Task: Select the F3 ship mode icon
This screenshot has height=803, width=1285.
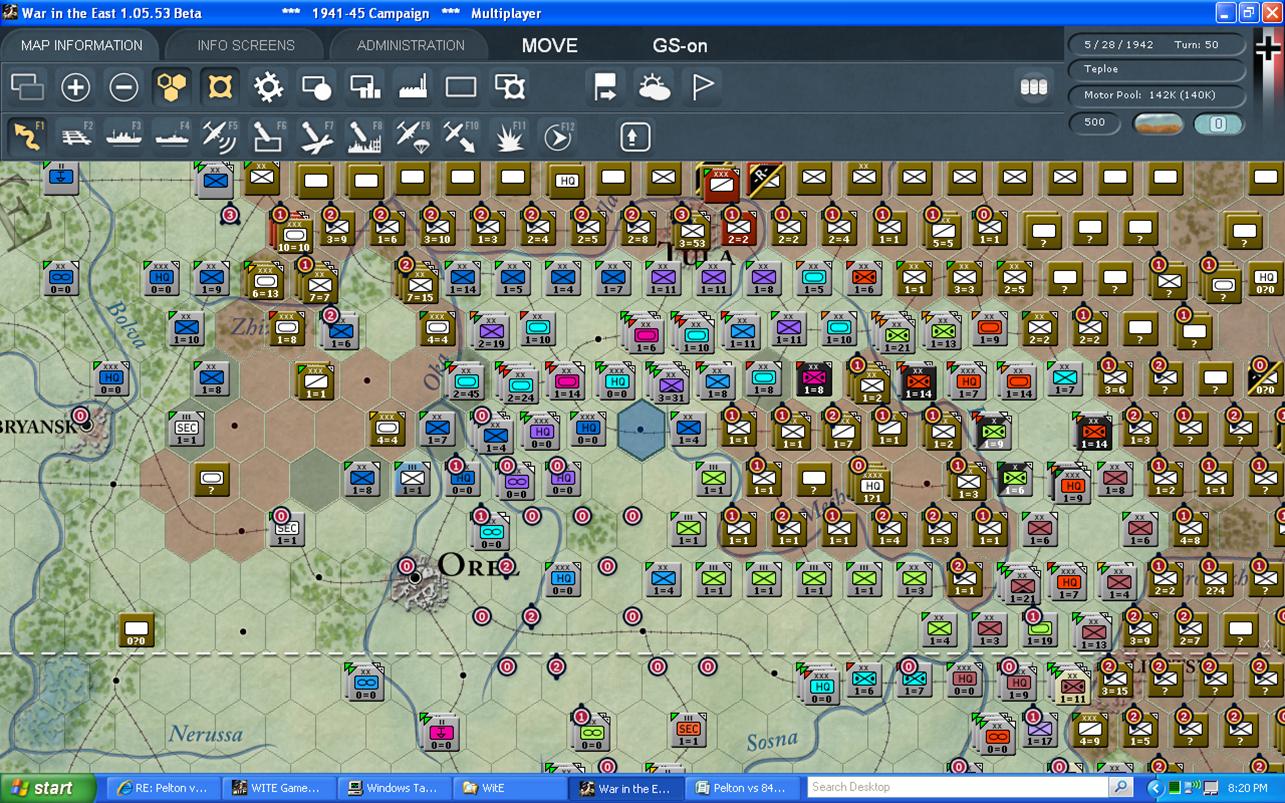Action: click(x=124, y=136)
